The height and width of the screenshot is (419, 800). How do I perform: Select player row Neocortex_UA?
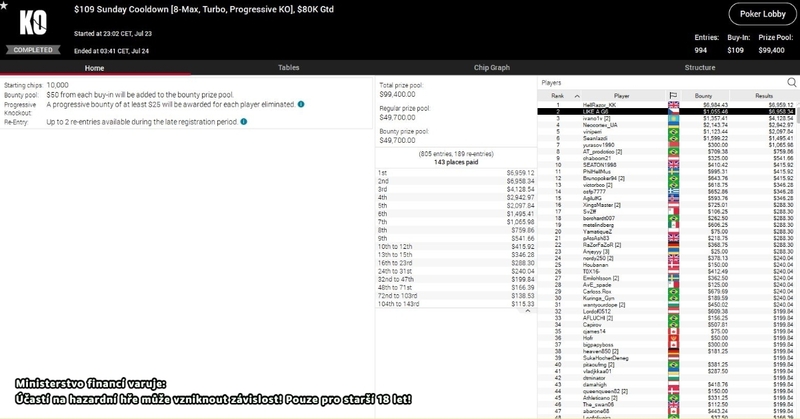(666, 125)
